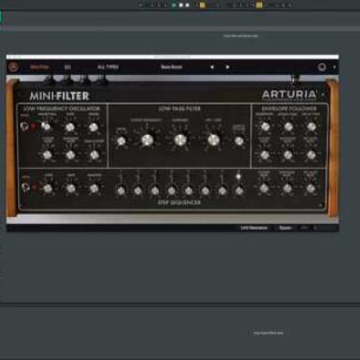
Task: Click the Emphasis knob in Low Pass Filter
Action: pyautogui.click(x=180, y=140)
